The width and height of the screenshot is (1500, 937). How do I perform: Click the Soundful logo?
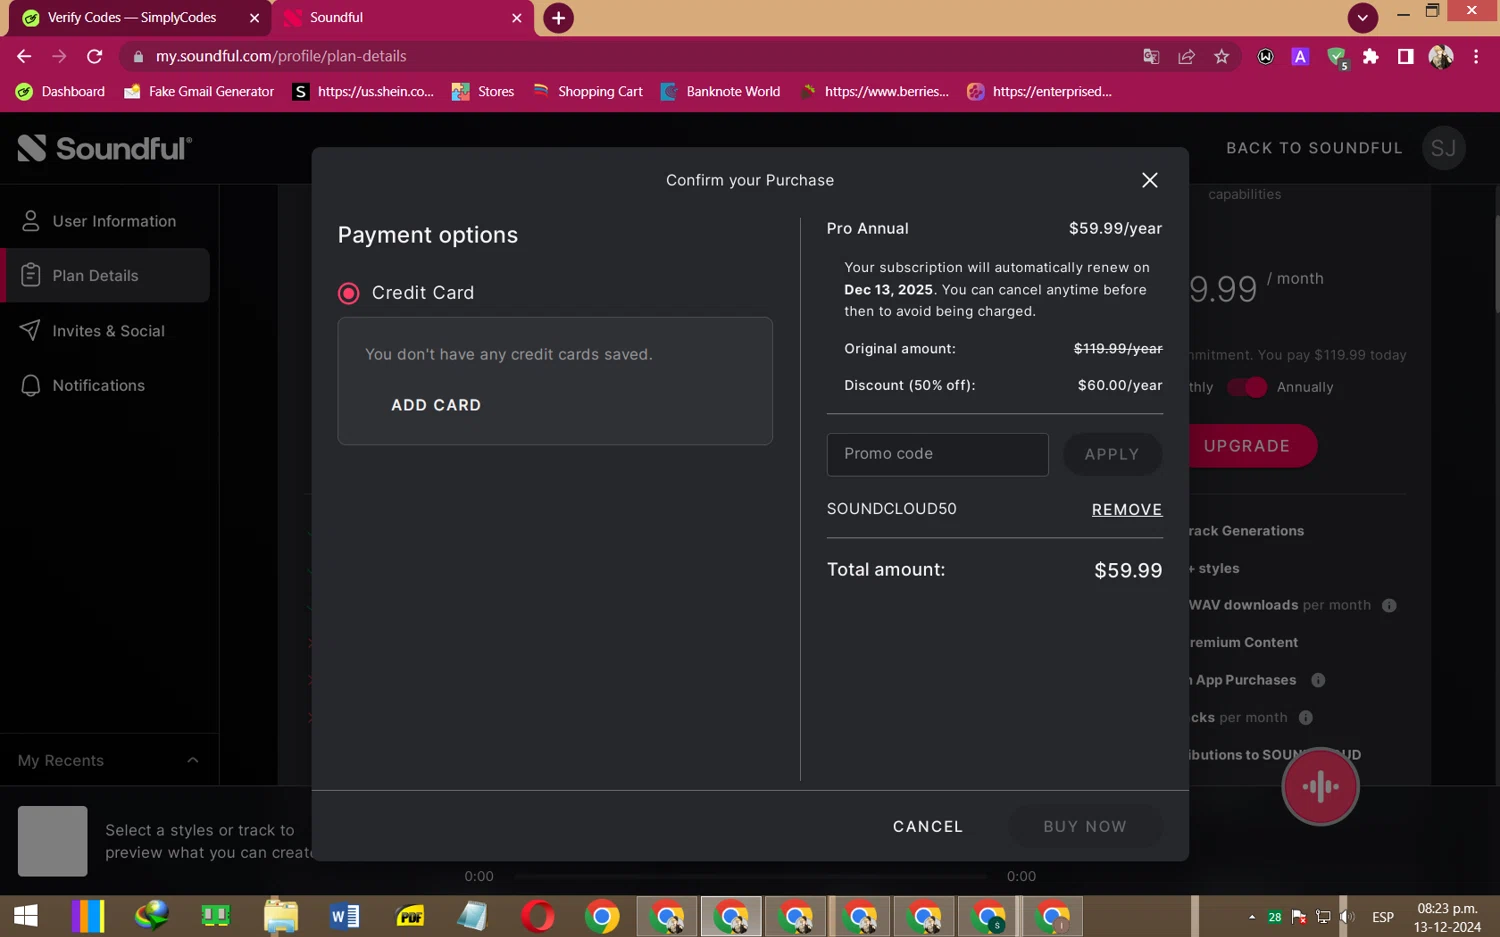coord(104,148)
